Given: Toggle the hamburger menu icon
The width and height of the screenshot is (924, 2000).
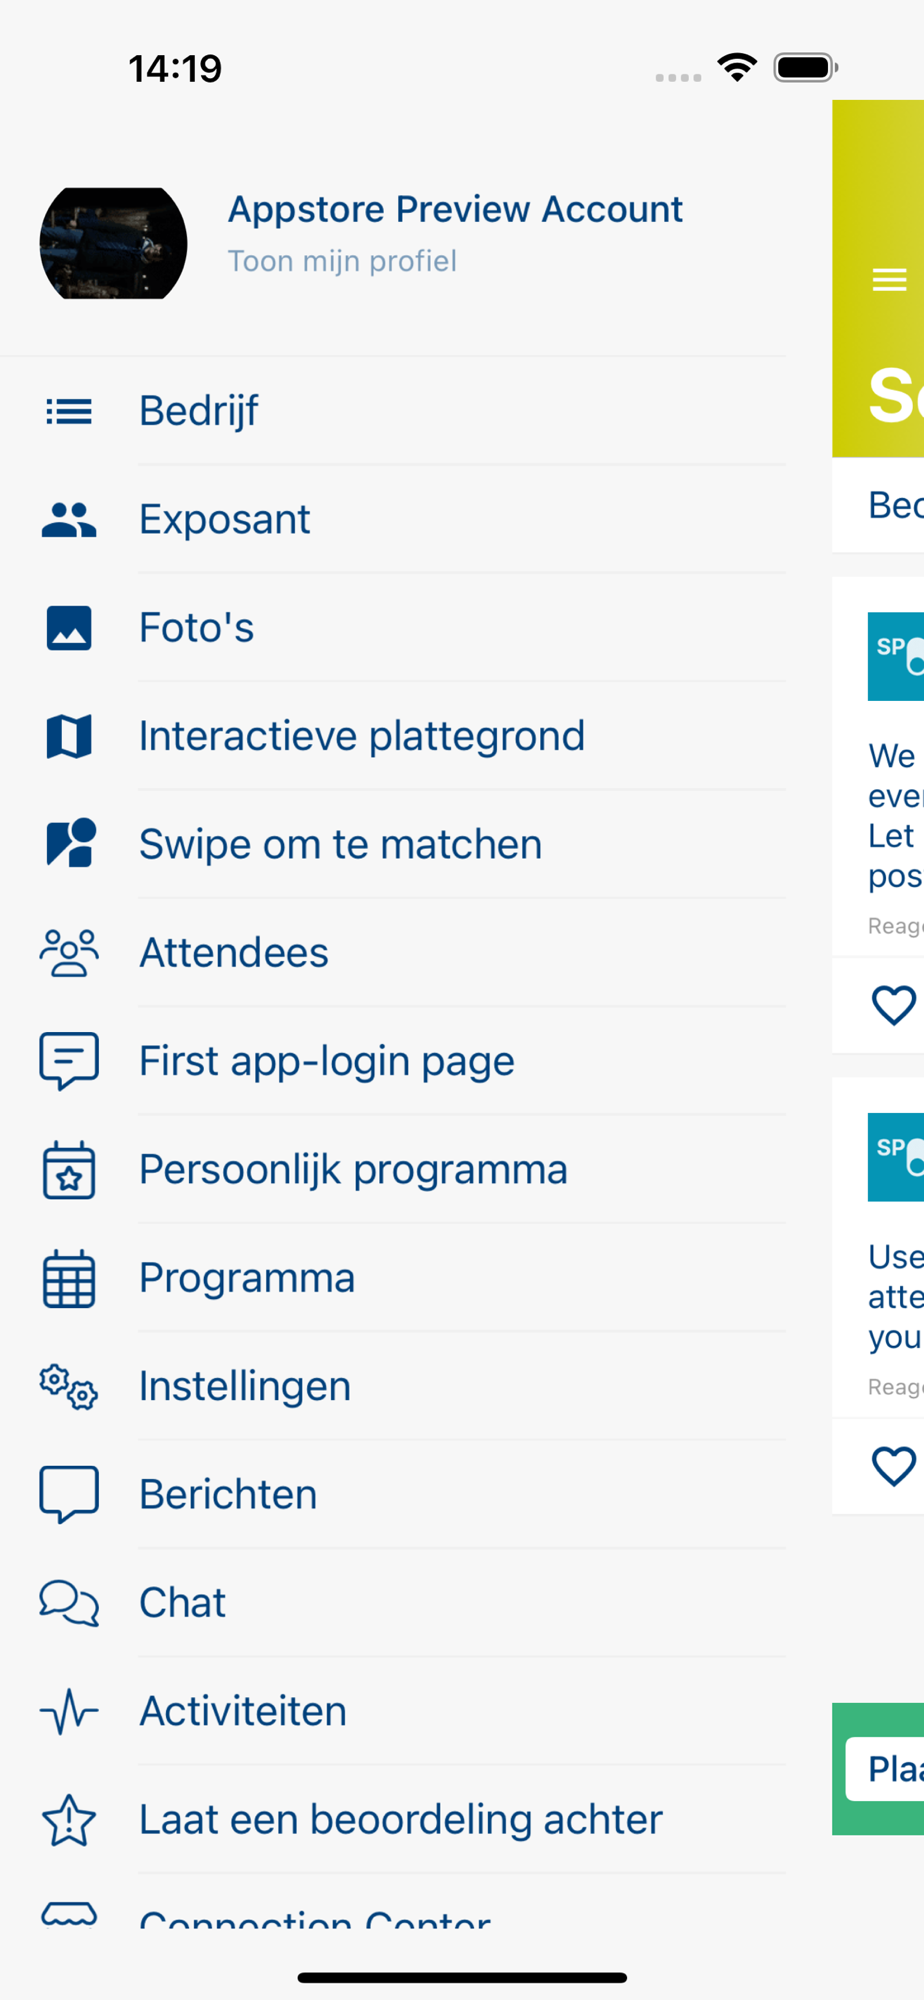Looking at the screenshot, I should point(889,280).
